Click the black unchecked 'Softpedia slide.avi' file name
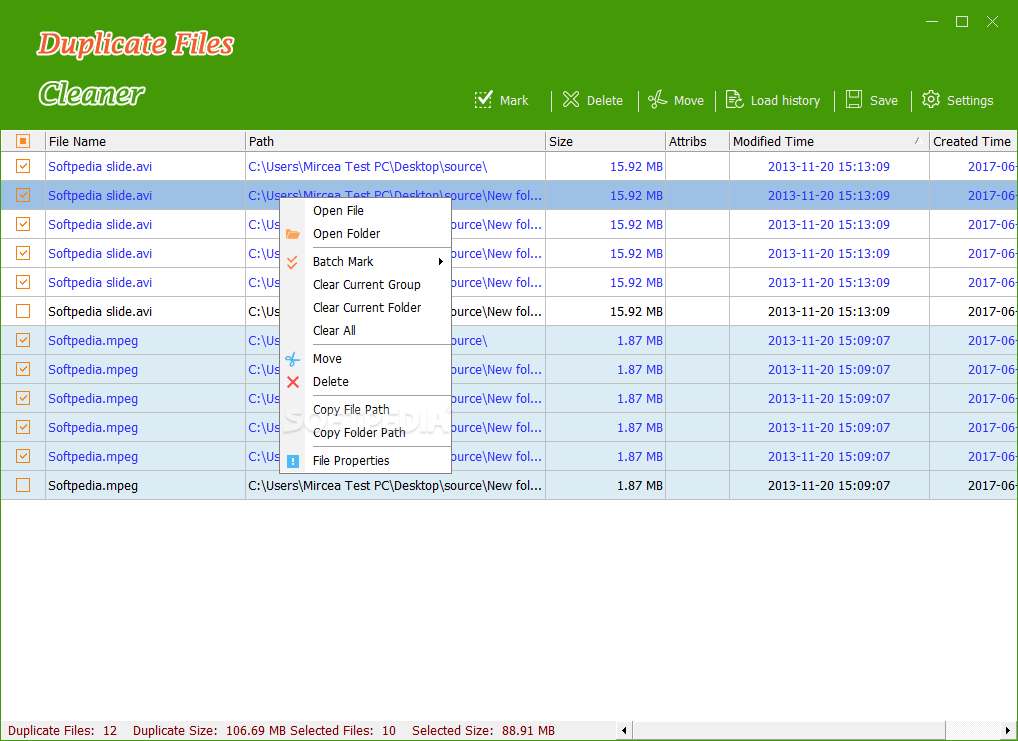This screenshot has height=741, width=1018. coord(100,312)
